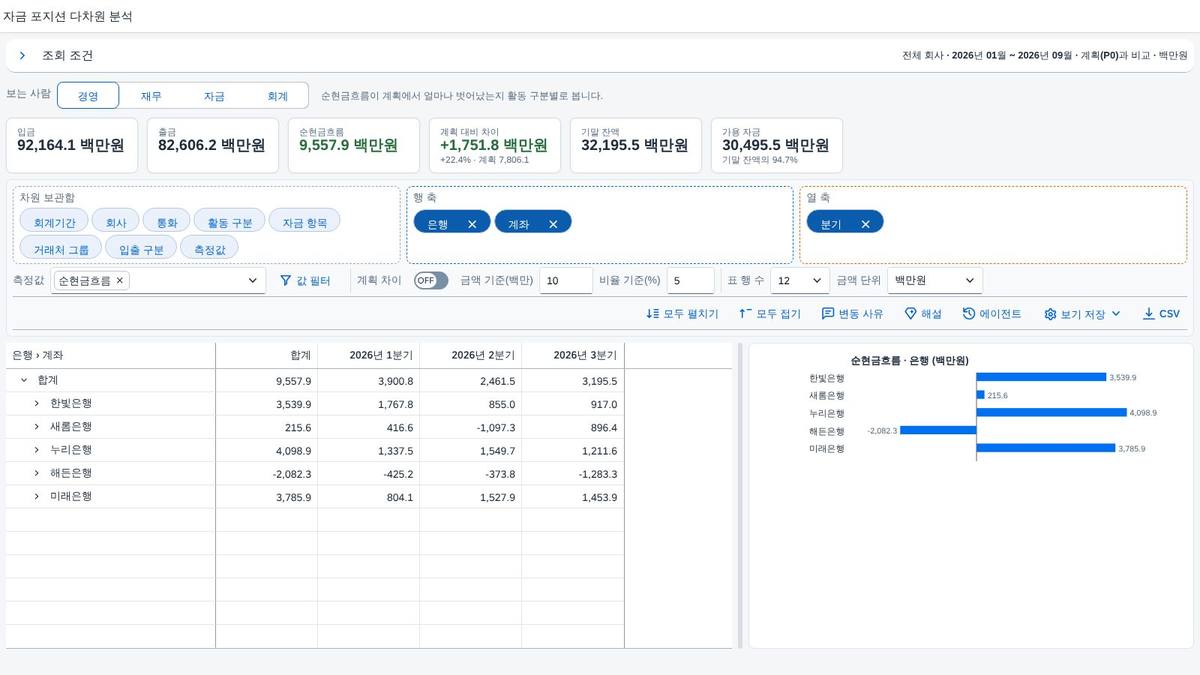
Task: Click the 출금 KPI card
Action: (213, 145)
